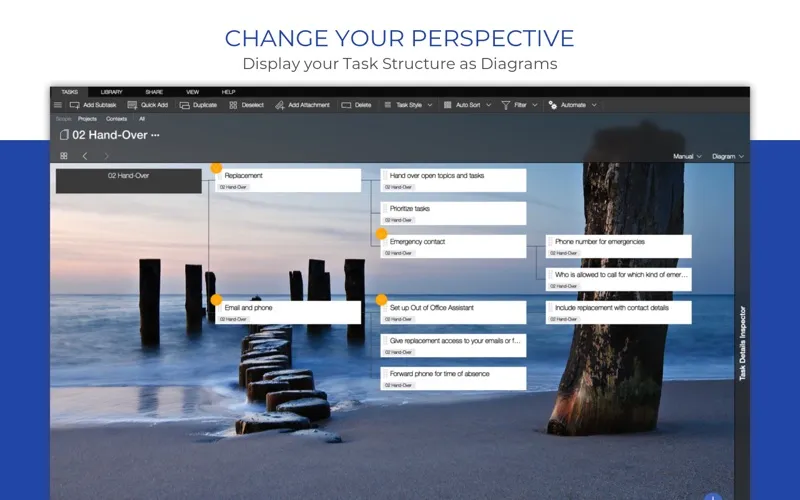Go forward with the right arrow
Viewport: 800px width, 500px height.
[106, 156]
